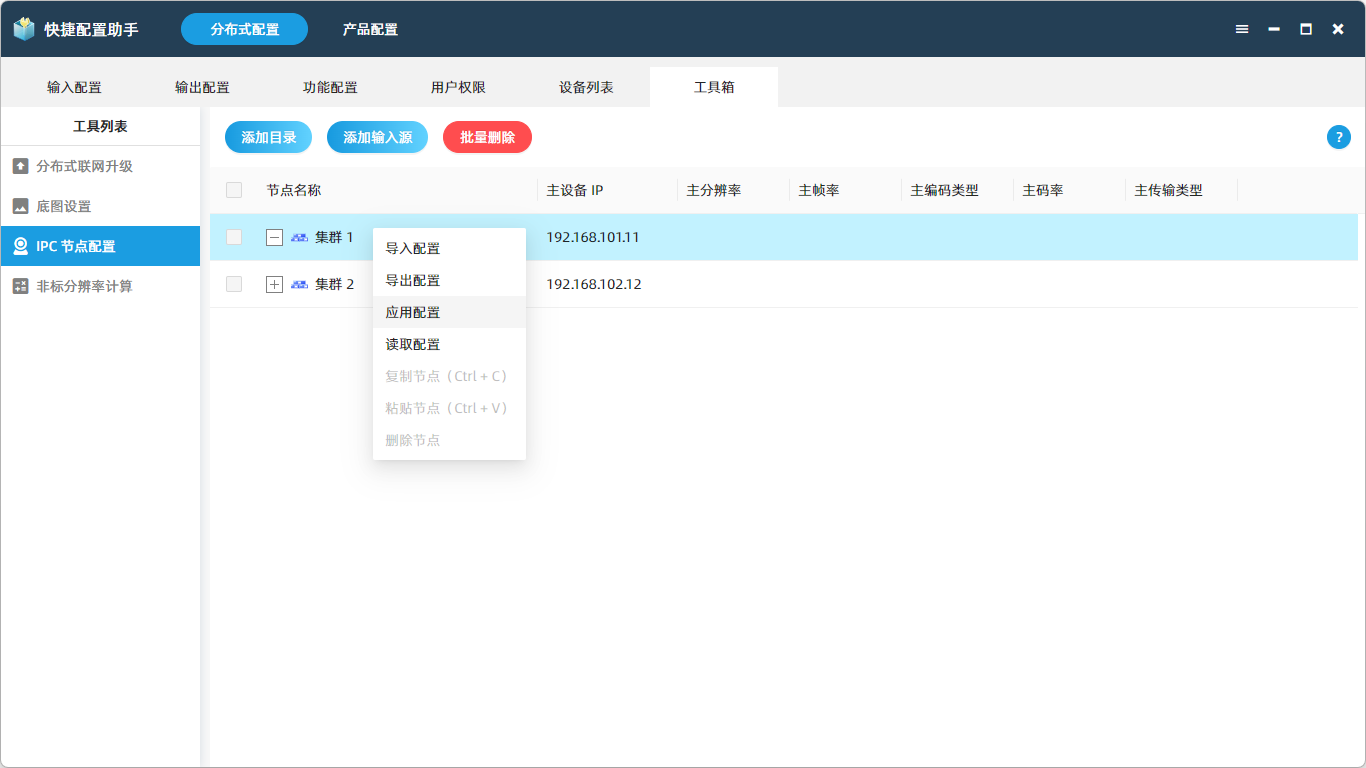
Task: Choose 应用配置 from the context menu
Action: [413, 312]
